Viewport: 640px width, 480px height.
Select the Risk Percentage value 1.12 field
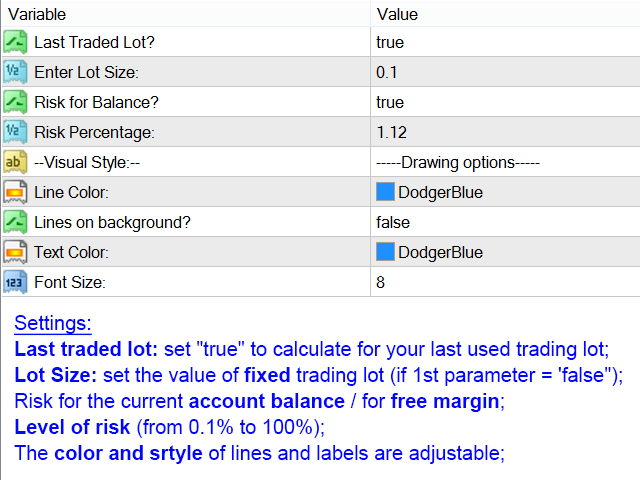point(505,132)
